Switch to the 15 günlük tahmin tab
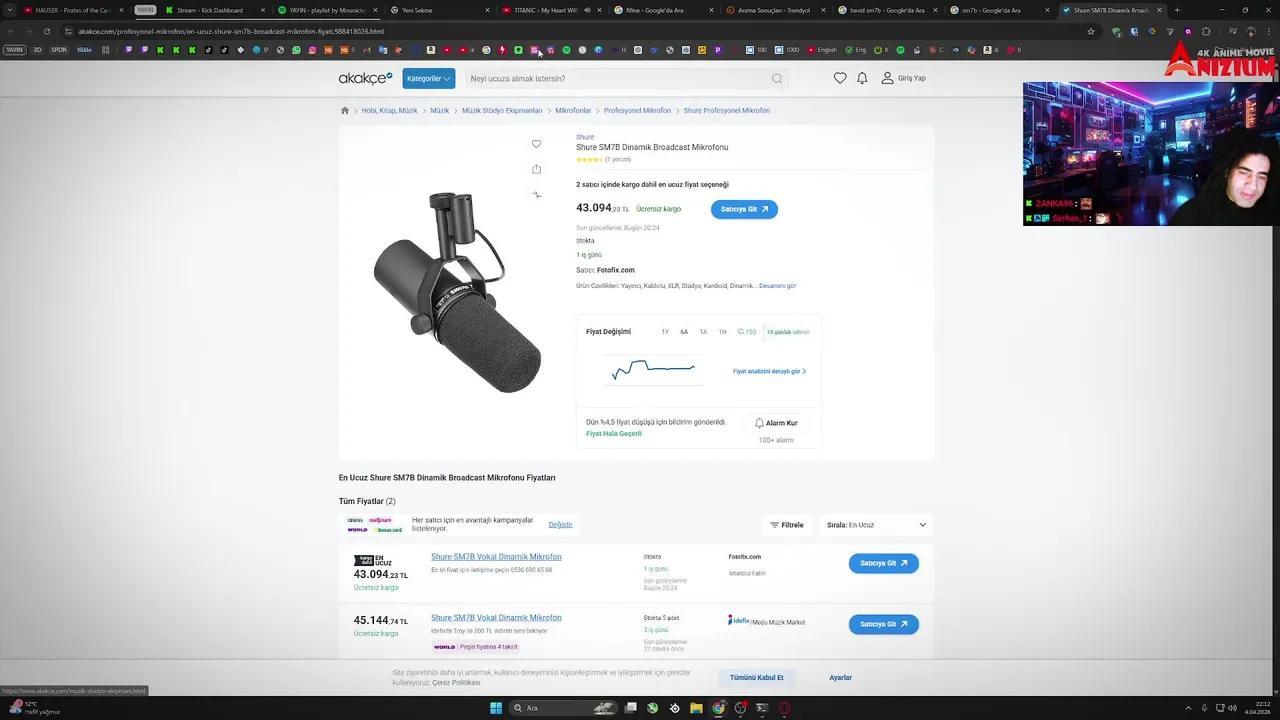Viewport: 1280px width, 720px height. tap(788, 332)
